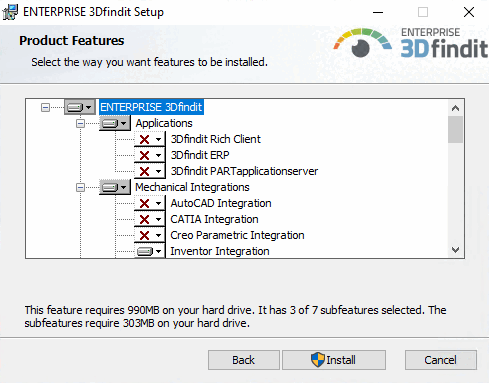This screenshot has height=383, width=489.
Task: Select the Applications feature label
Action: pos(164,123)
